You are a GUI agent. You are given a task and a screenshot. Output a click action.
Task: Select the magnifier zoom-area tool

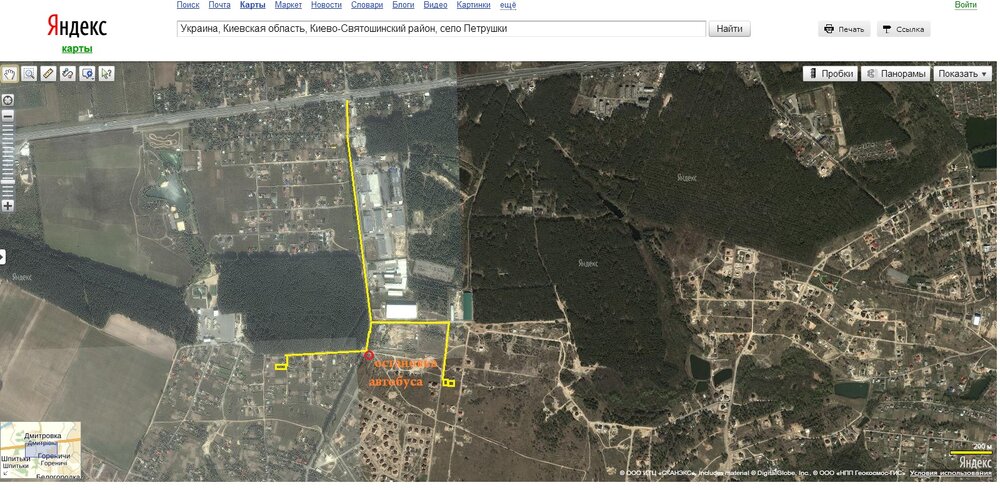[x=29, y=73]
